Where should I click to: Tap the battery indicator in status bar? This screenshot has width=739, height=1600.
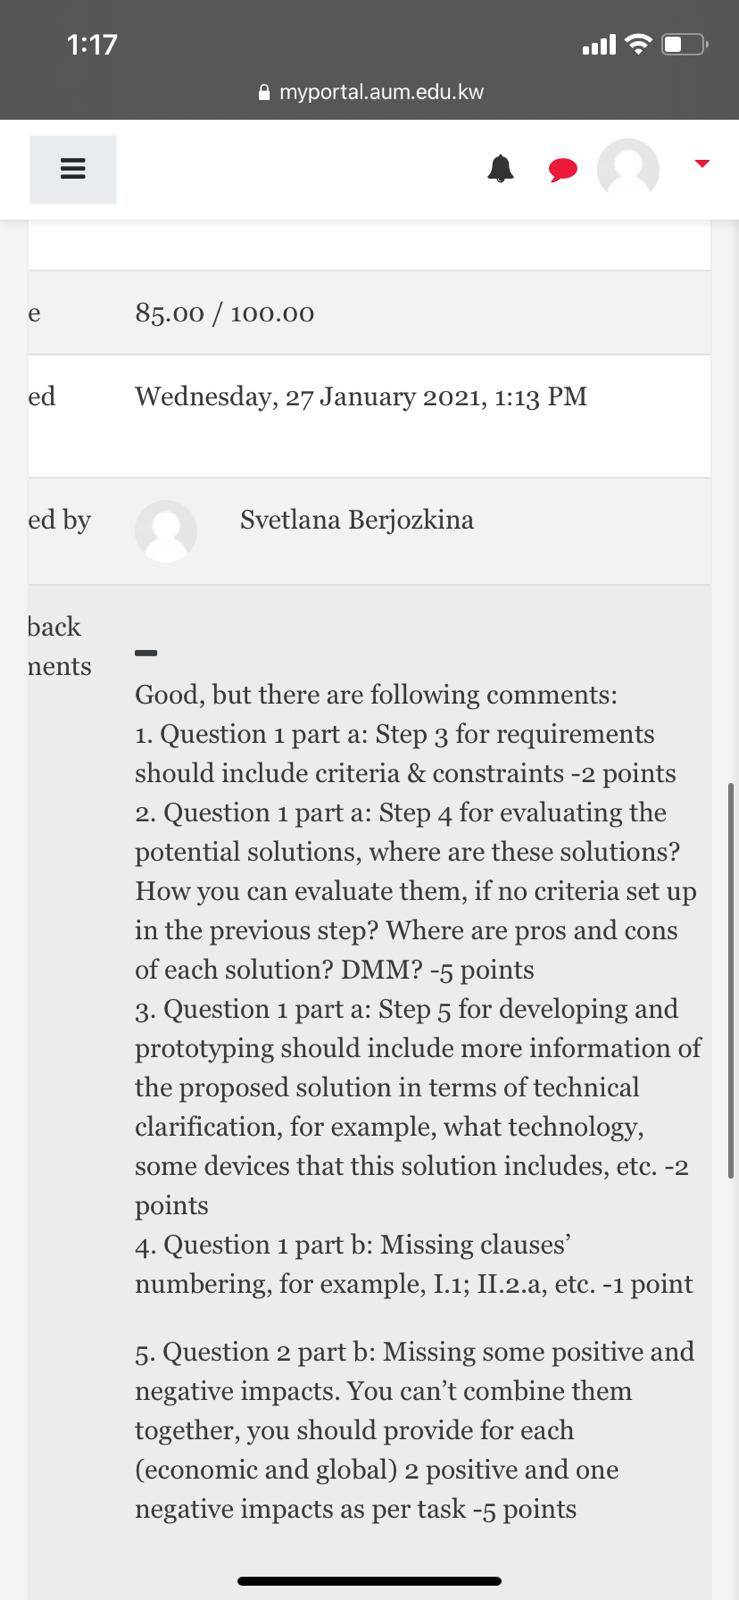pos(685,44)
